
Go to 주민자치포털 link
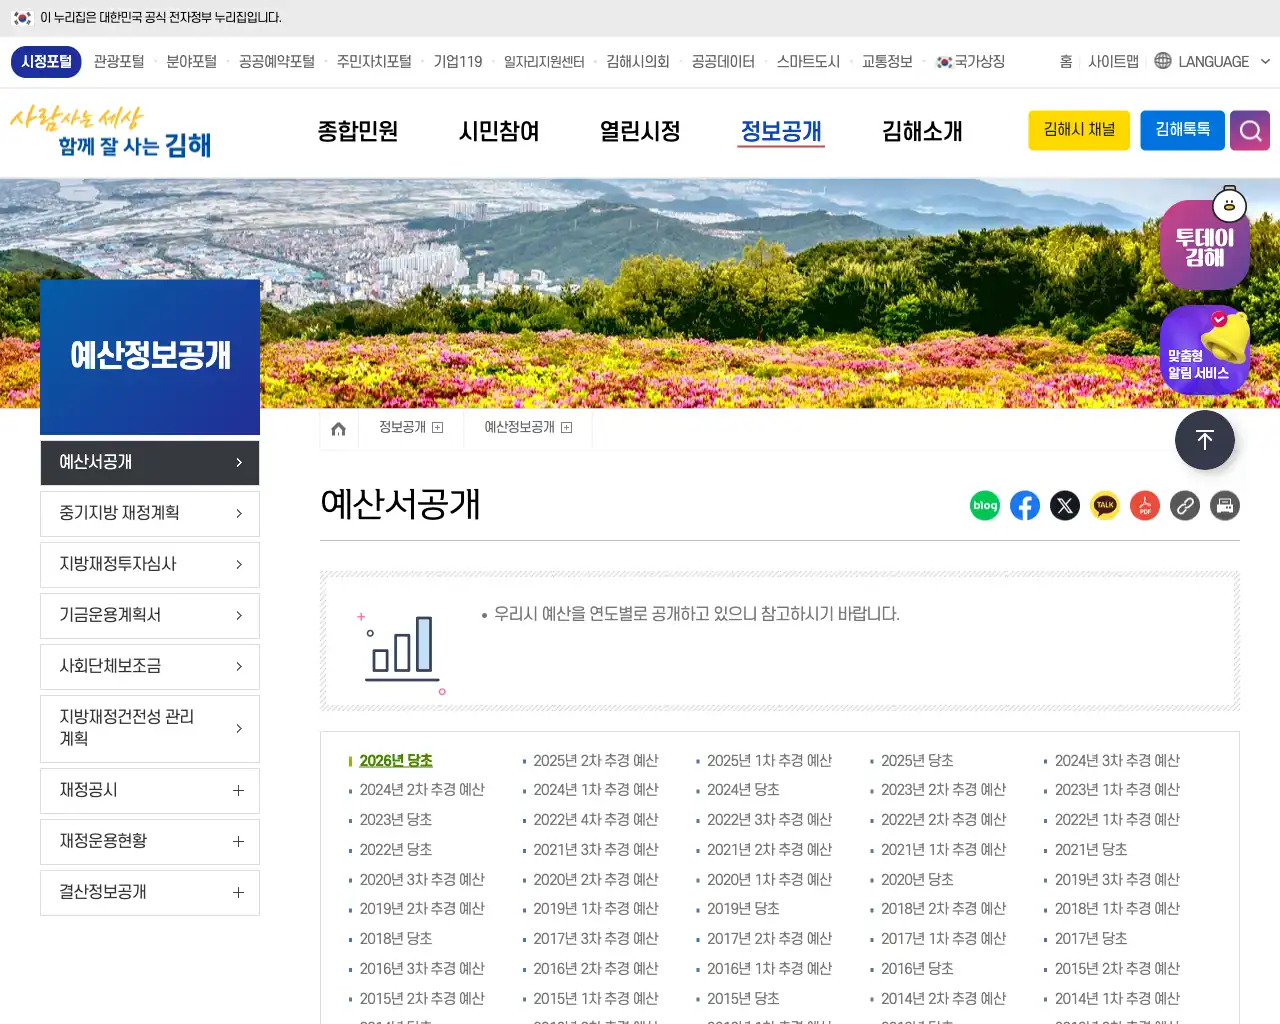pyautogui.click(x=374, y=62)
